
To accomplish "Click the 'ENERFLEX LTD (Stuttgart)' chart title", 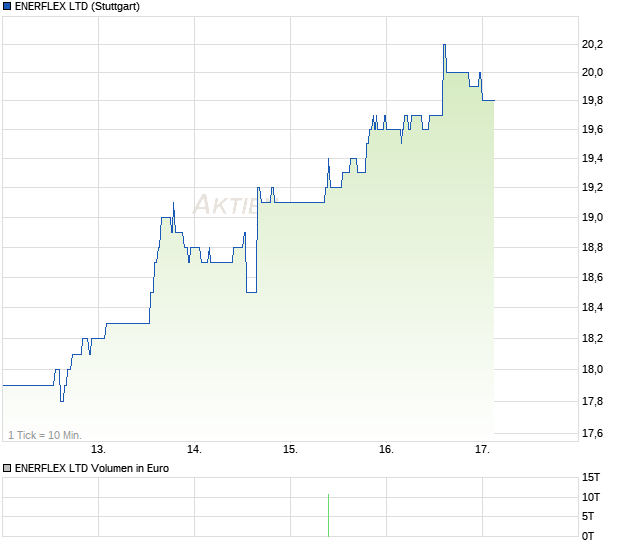I will click(x=77, y=6).
